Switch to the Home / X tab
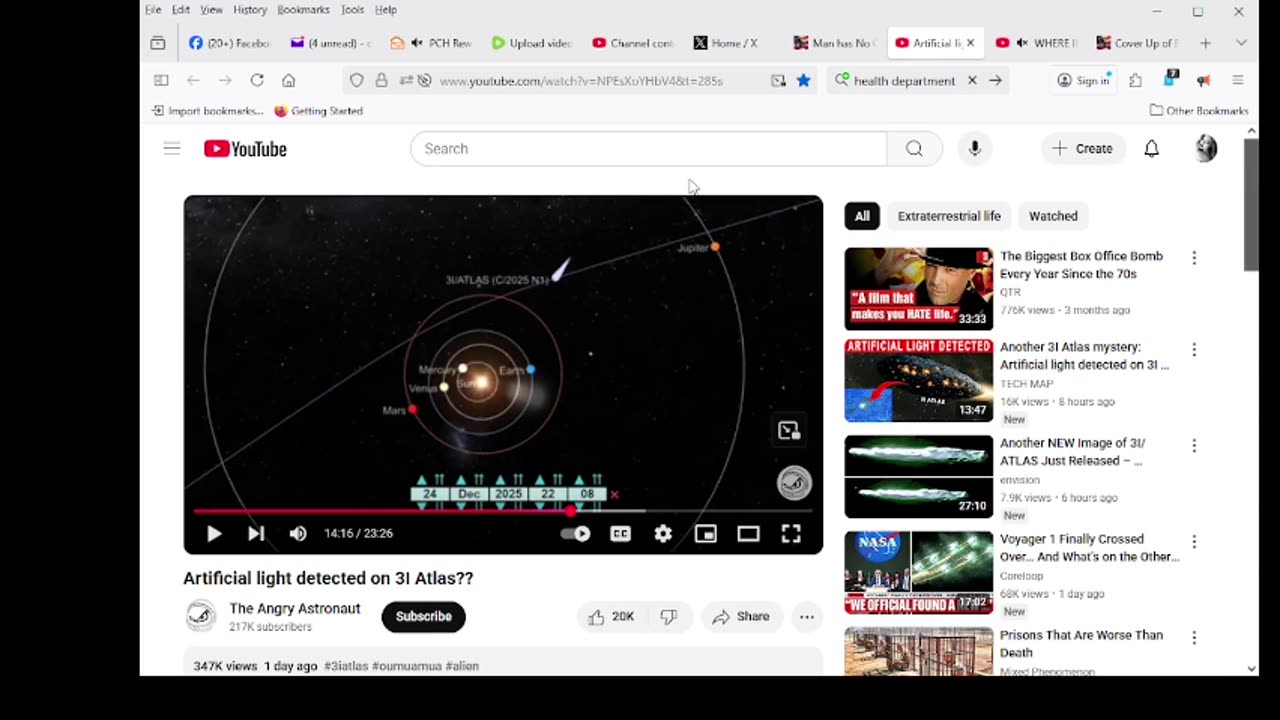This screenshot has width=1280, height=720. click(x=732, y=43)
